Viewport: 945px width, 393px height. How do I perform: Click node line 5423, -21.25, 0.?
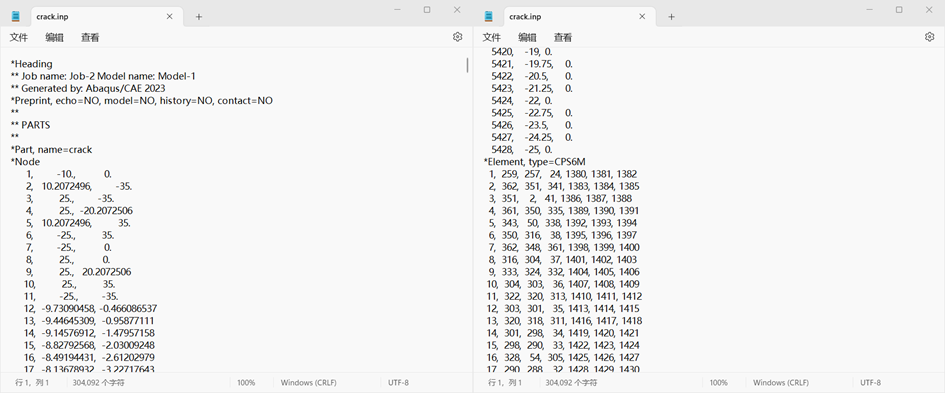tap(532, 89)
